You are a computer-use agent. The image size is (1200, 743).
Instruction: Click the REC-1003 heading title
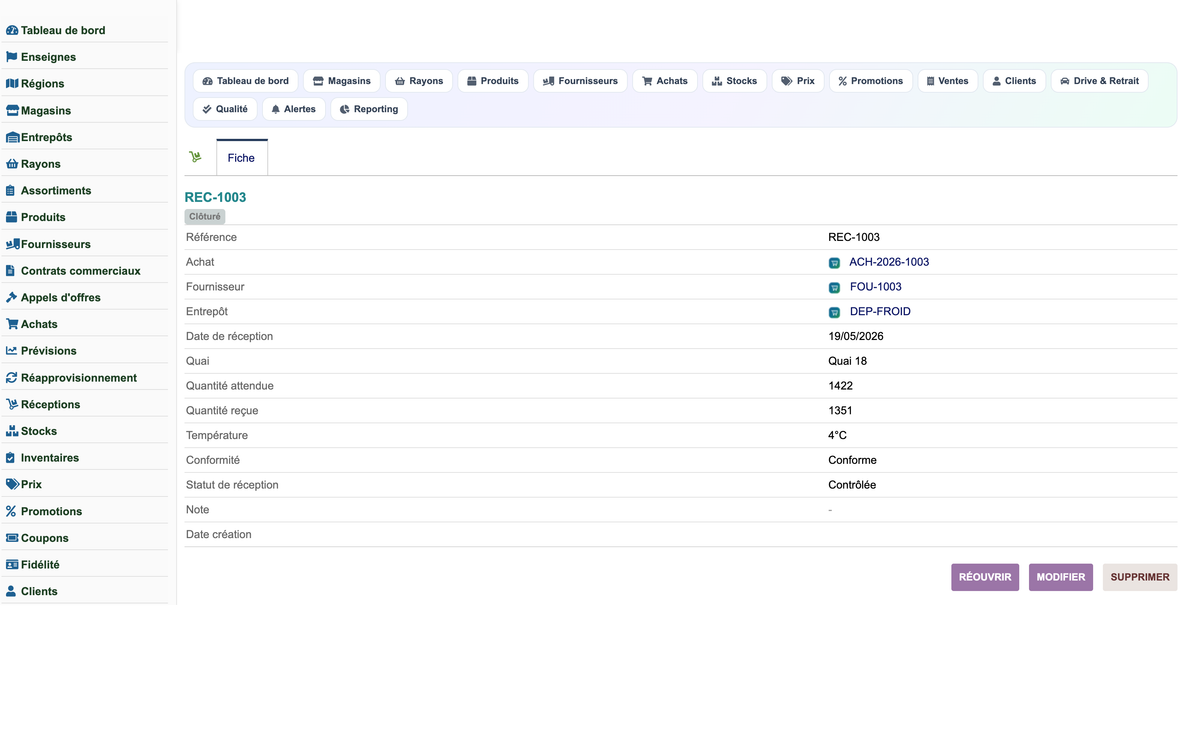(215, 197)
